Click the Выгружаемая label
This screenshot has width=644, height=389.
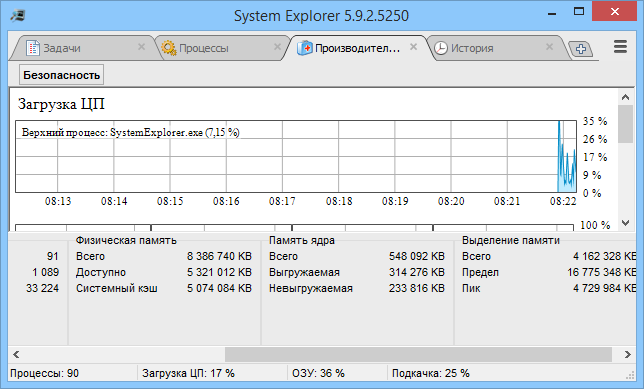(x=304, y=272)
